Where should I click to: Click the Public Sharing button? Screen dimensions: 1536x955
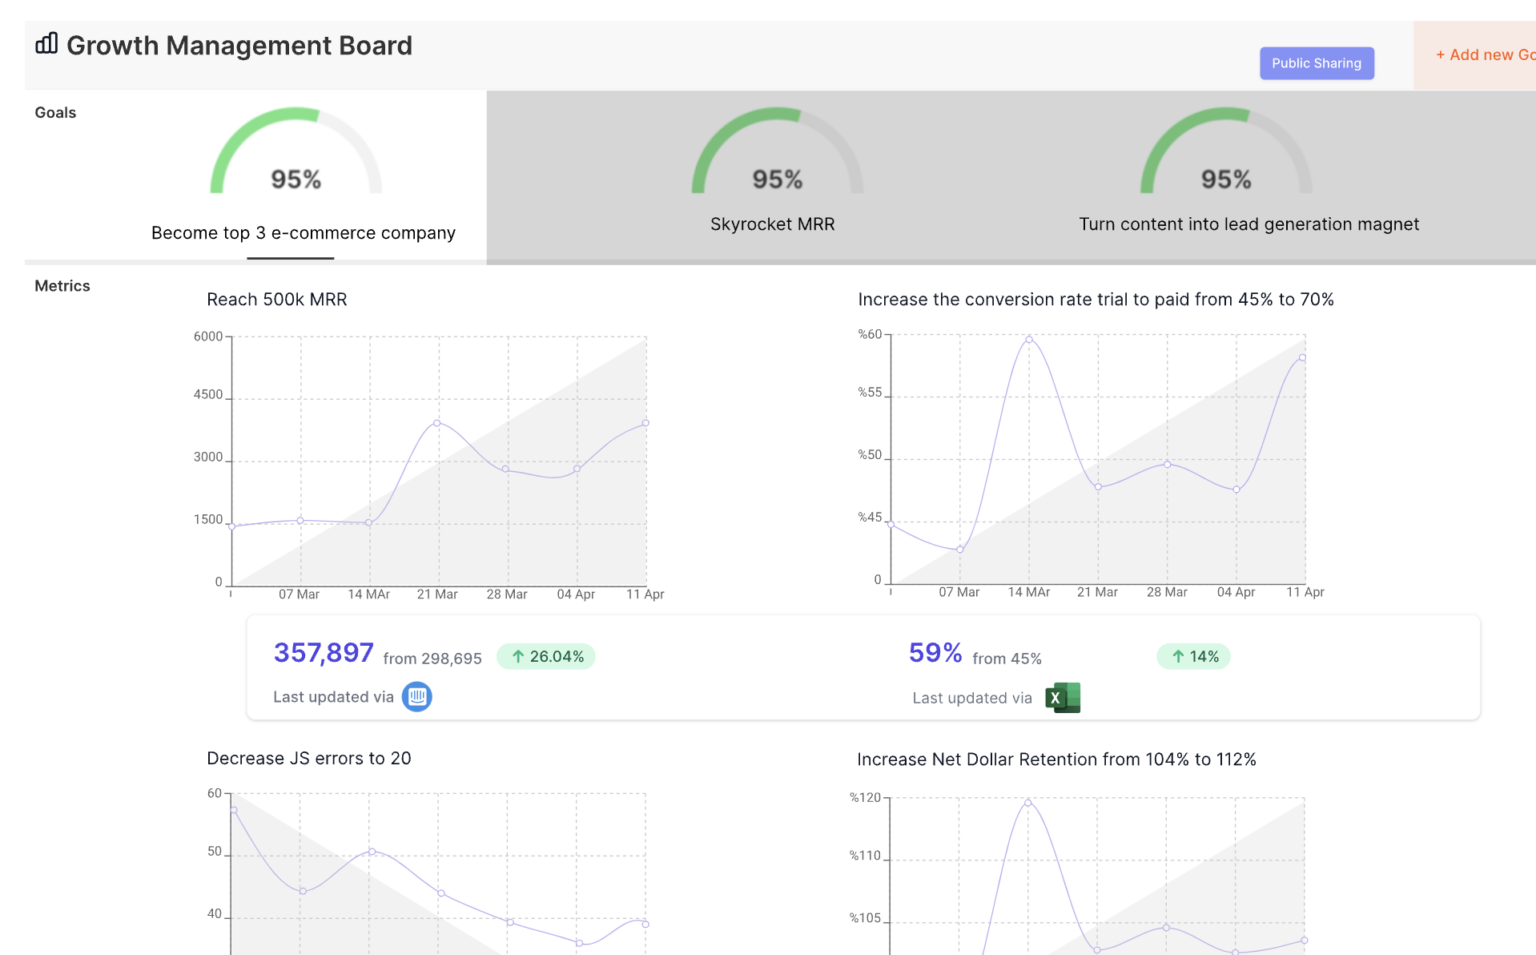click(x=1316, y=63)
